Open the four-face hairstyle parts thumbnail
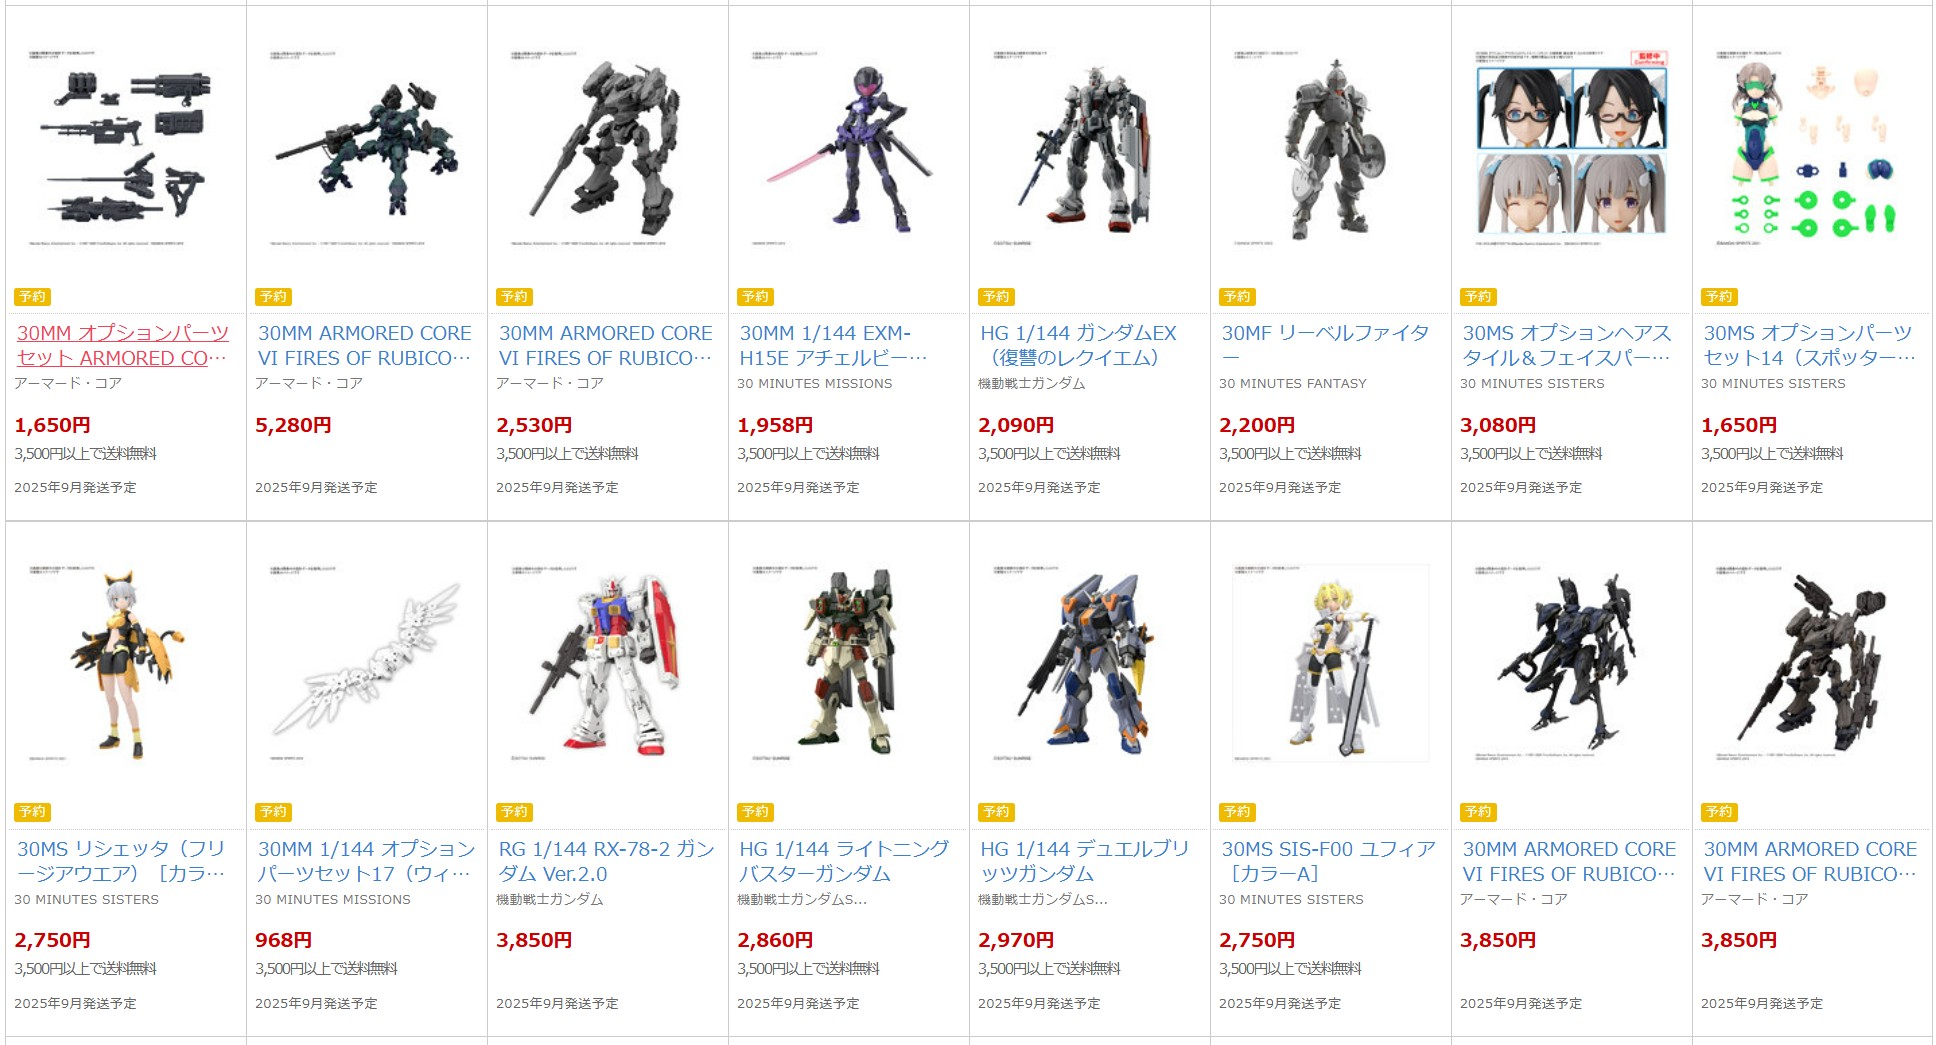The height and width of the screenshot is (1045, 1936). click(x=1572, y=147)
